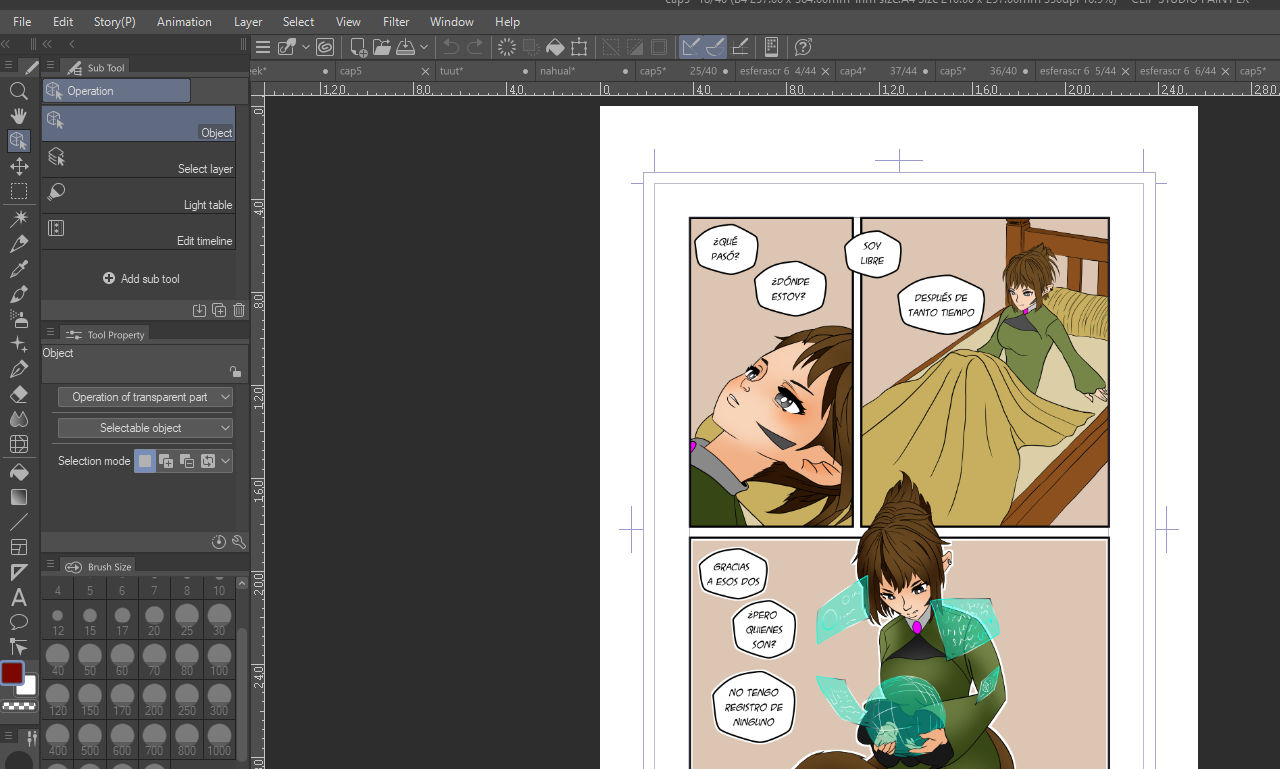Delete sub tool with trash icon
Viewport: 1280px width, 769px height.
pyautogui.click(x=239, y=310)
